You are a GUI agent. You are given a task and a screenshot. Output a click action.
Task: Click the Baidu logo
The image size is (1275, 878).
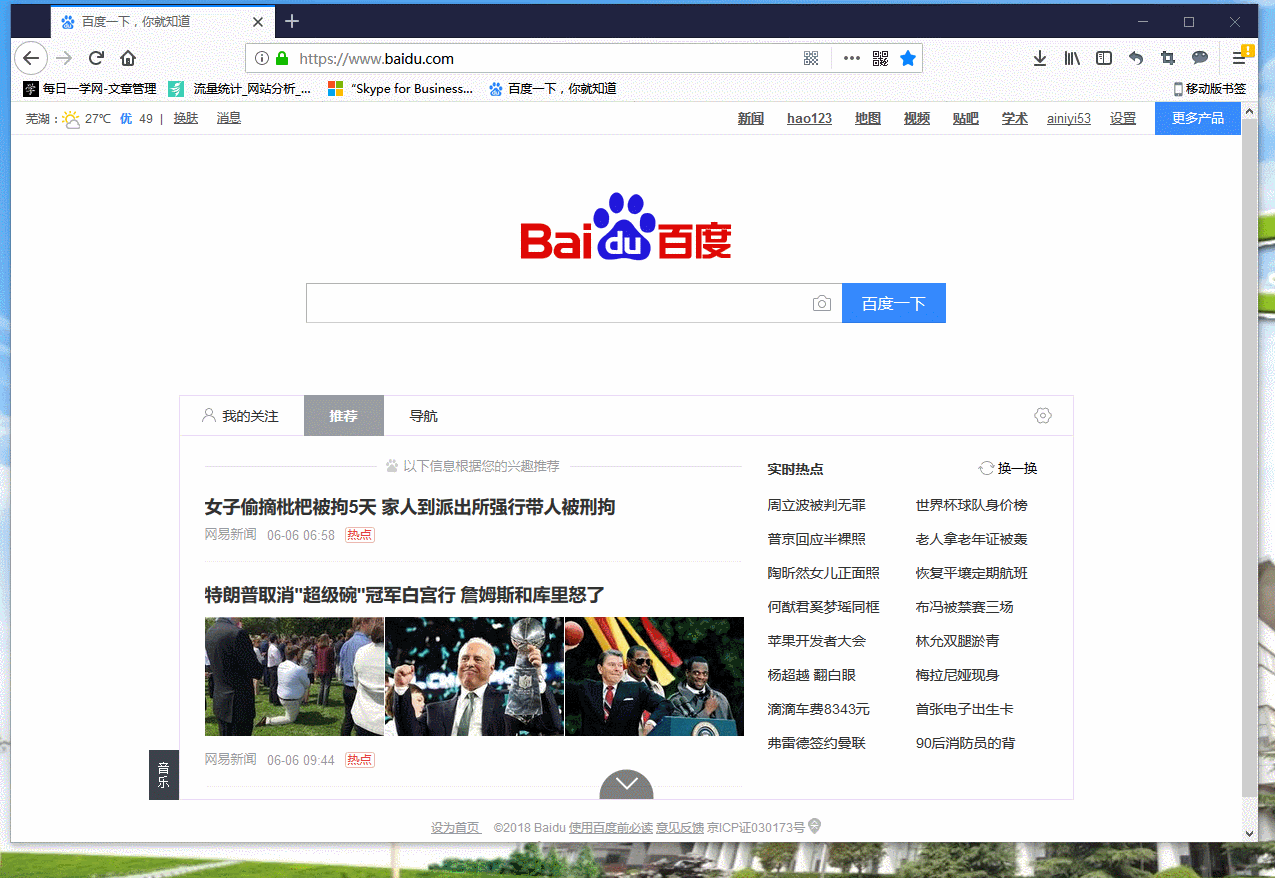626,227
